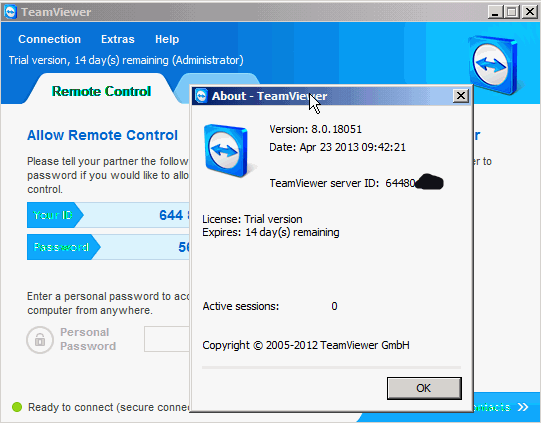
Task: Click License: Trial version text
Action: point(252,219)
